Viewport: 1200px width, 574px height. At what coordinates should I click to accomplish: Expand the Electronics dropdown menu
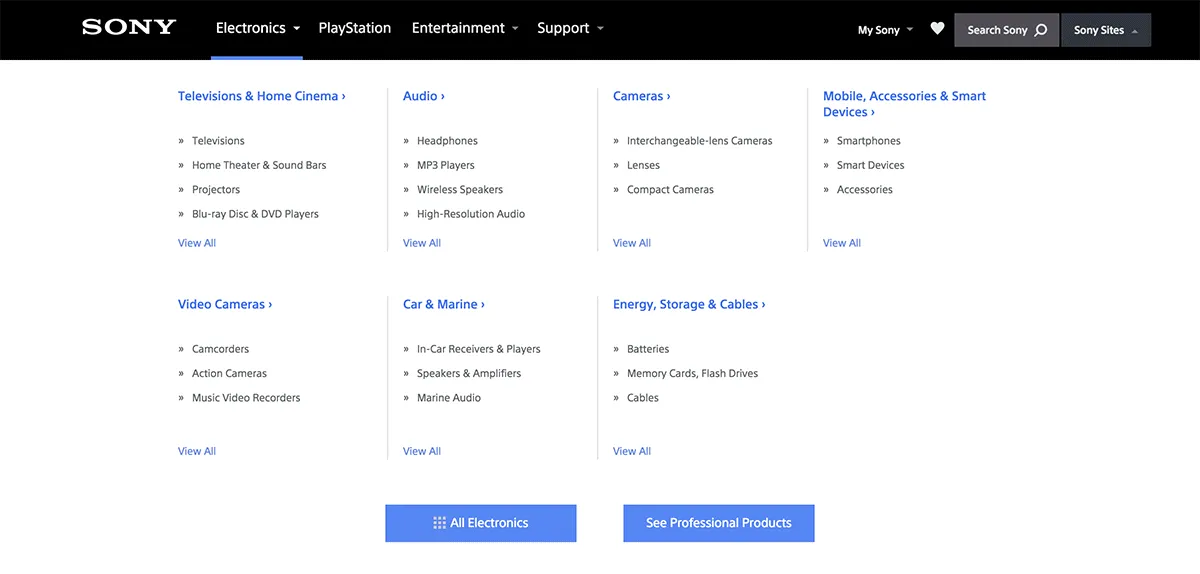pyautogui.click(x=258, y=28)
